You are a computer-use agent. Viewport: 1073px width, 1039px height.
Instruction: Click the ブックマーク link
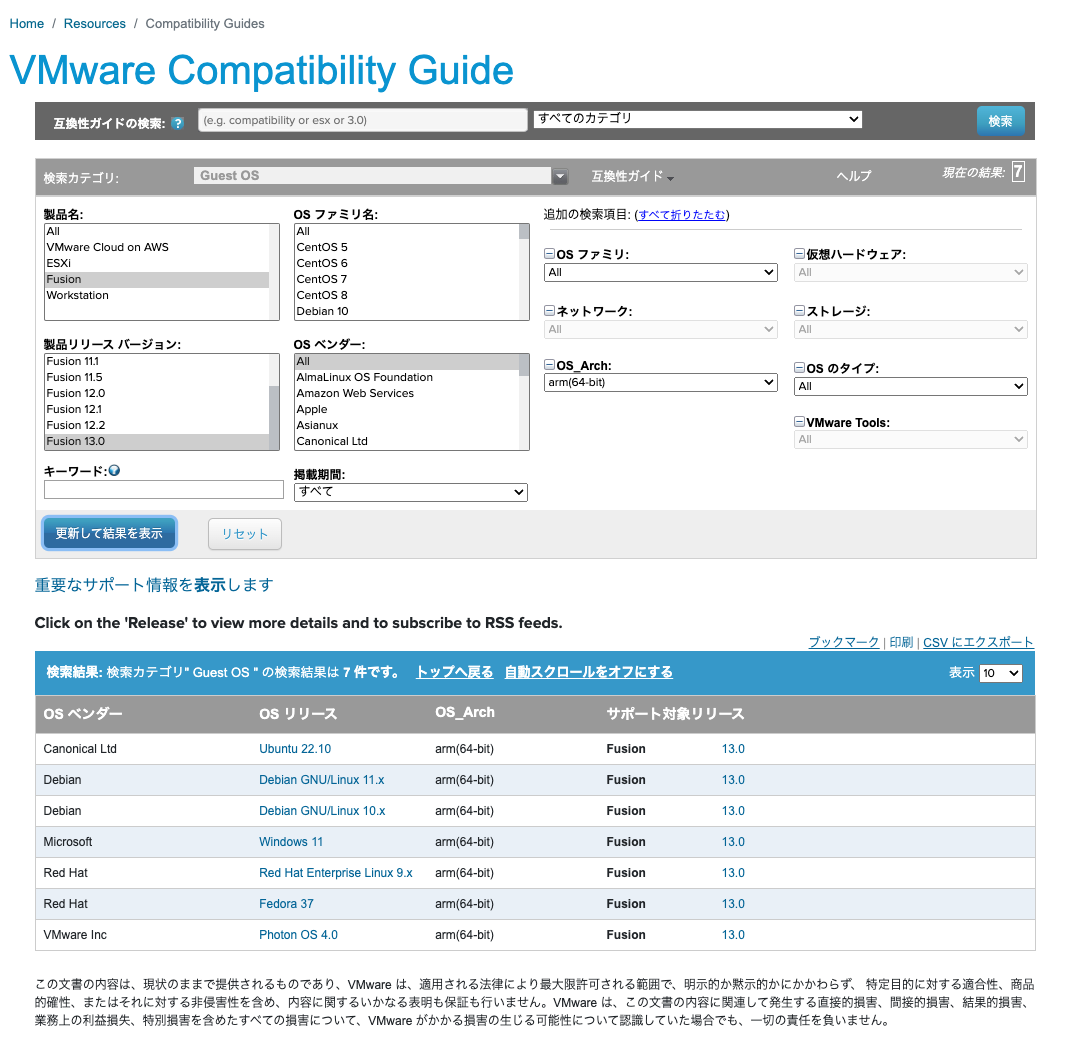coord(844,642)
